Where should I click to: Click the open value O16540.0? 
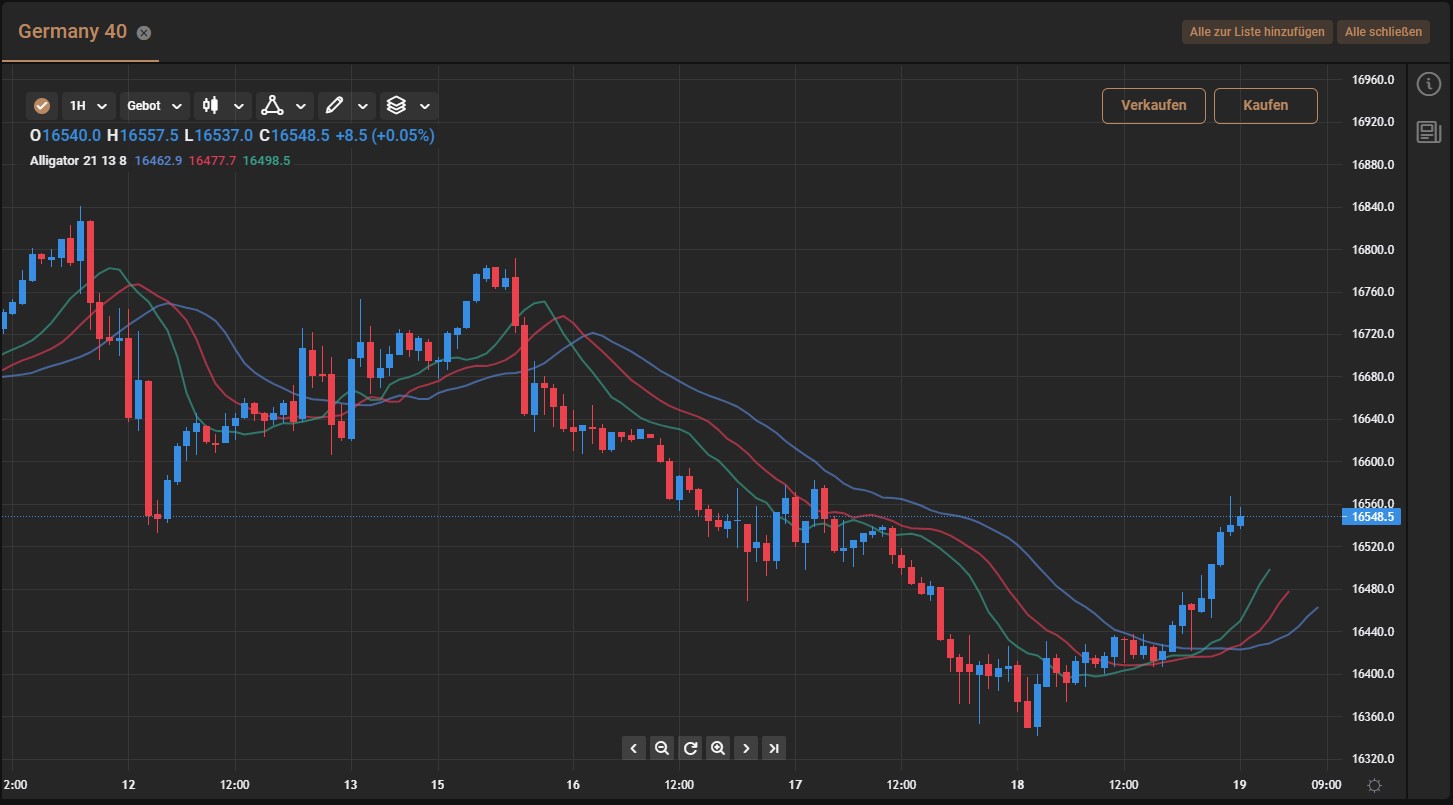(x=65, y=135)
